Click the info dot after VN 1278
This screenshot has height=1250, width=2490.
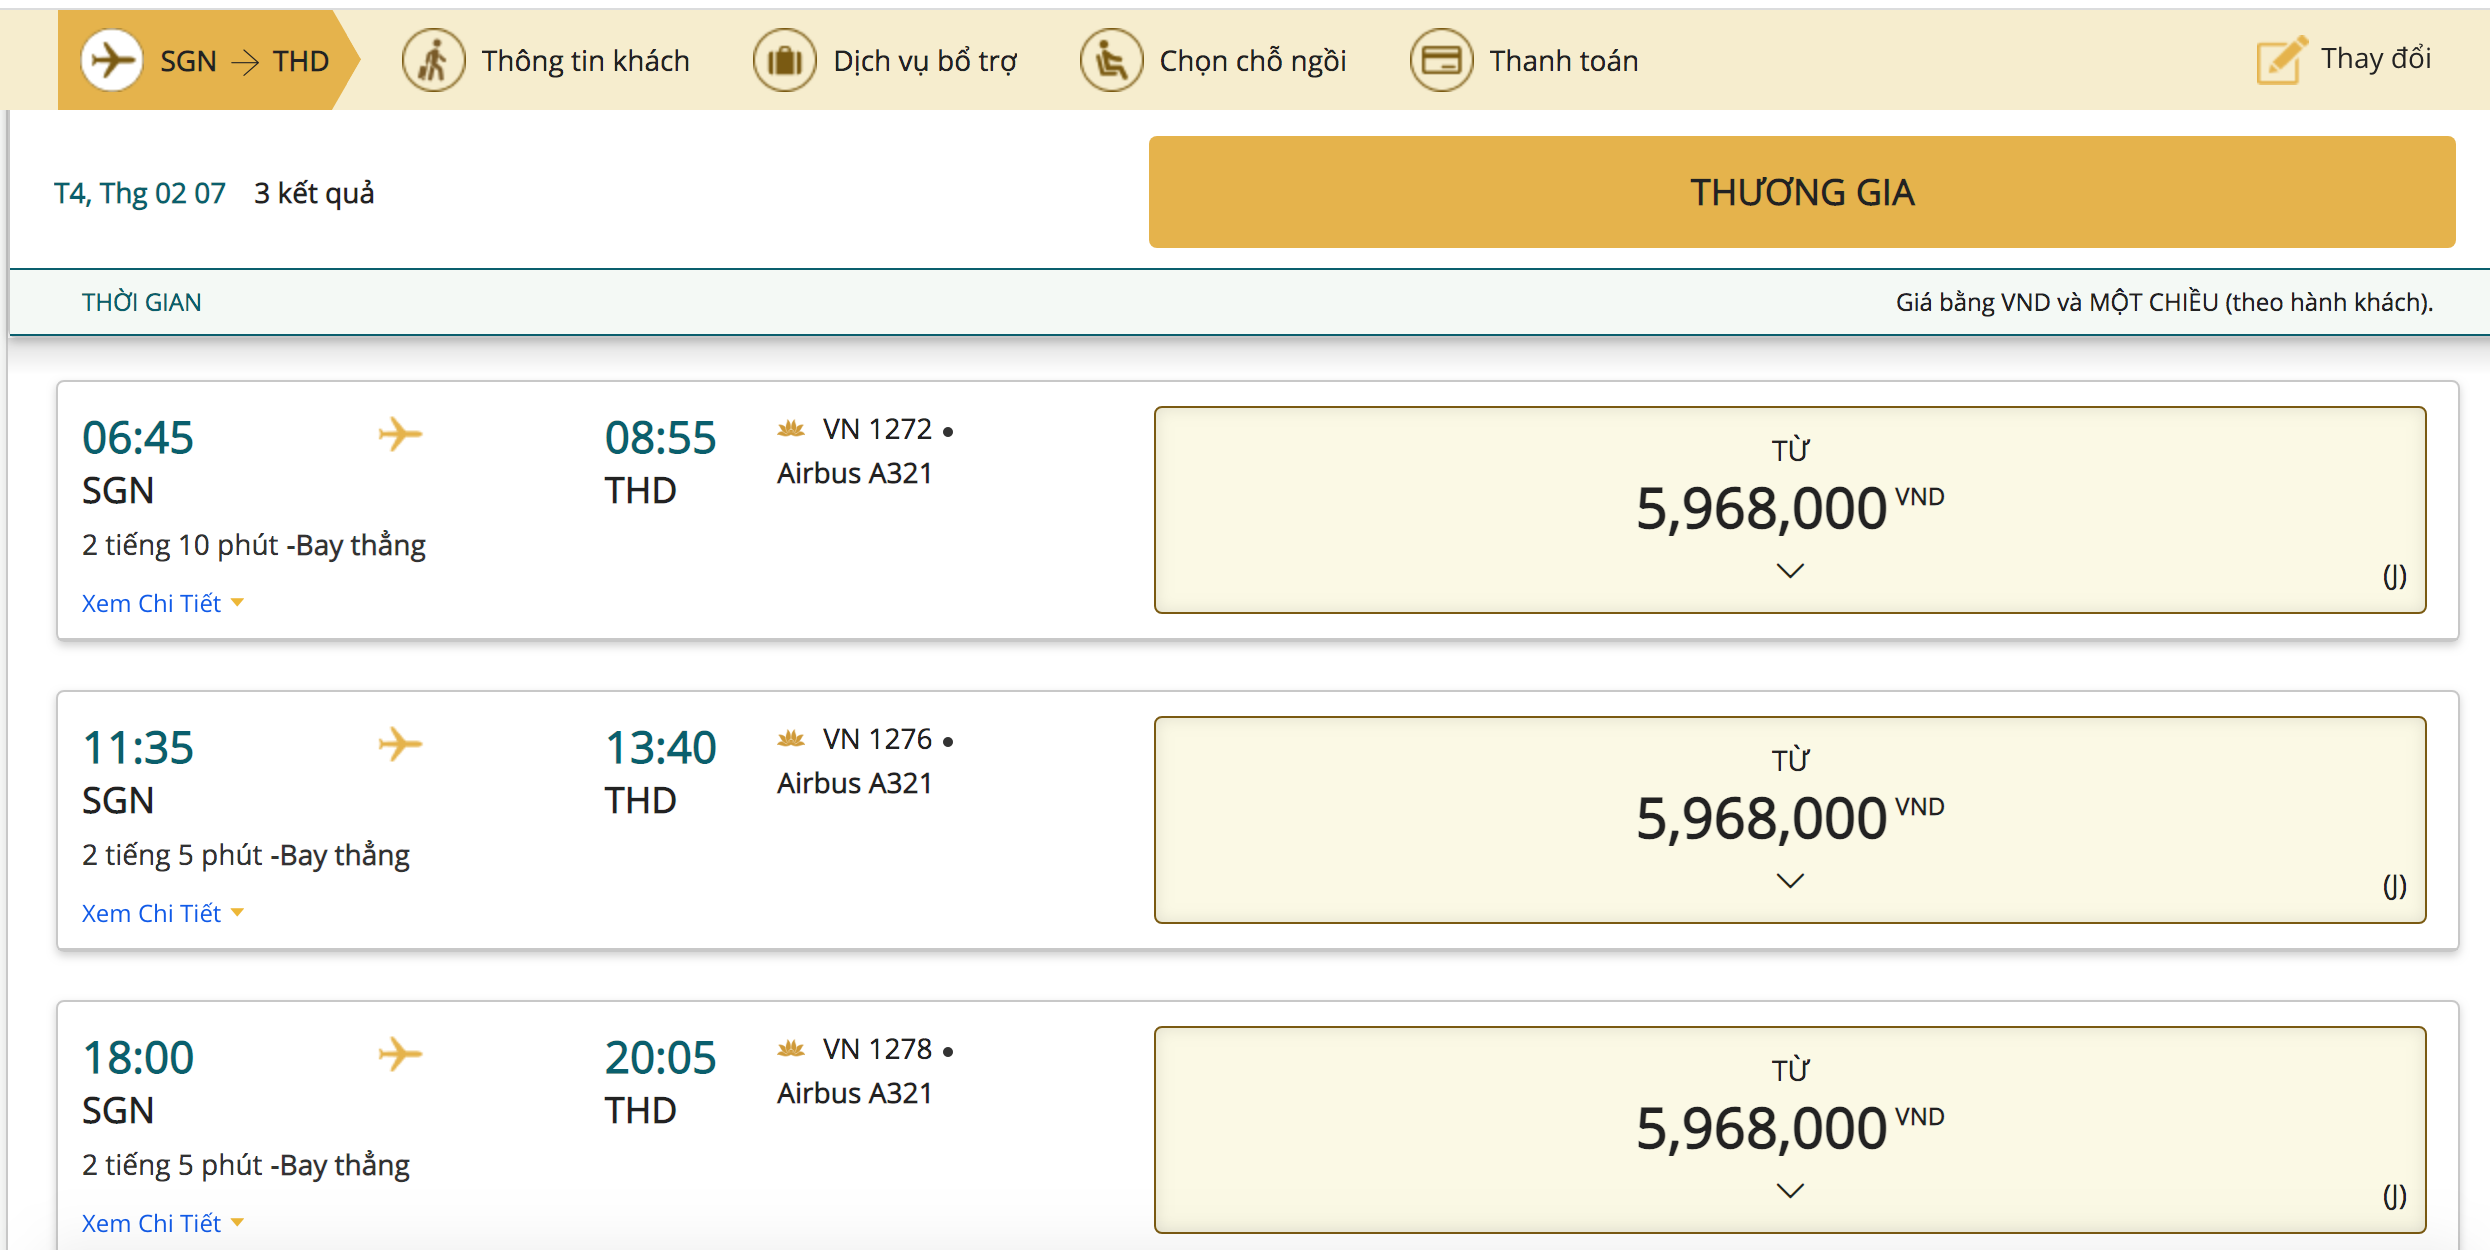(x=948, y=1052)
